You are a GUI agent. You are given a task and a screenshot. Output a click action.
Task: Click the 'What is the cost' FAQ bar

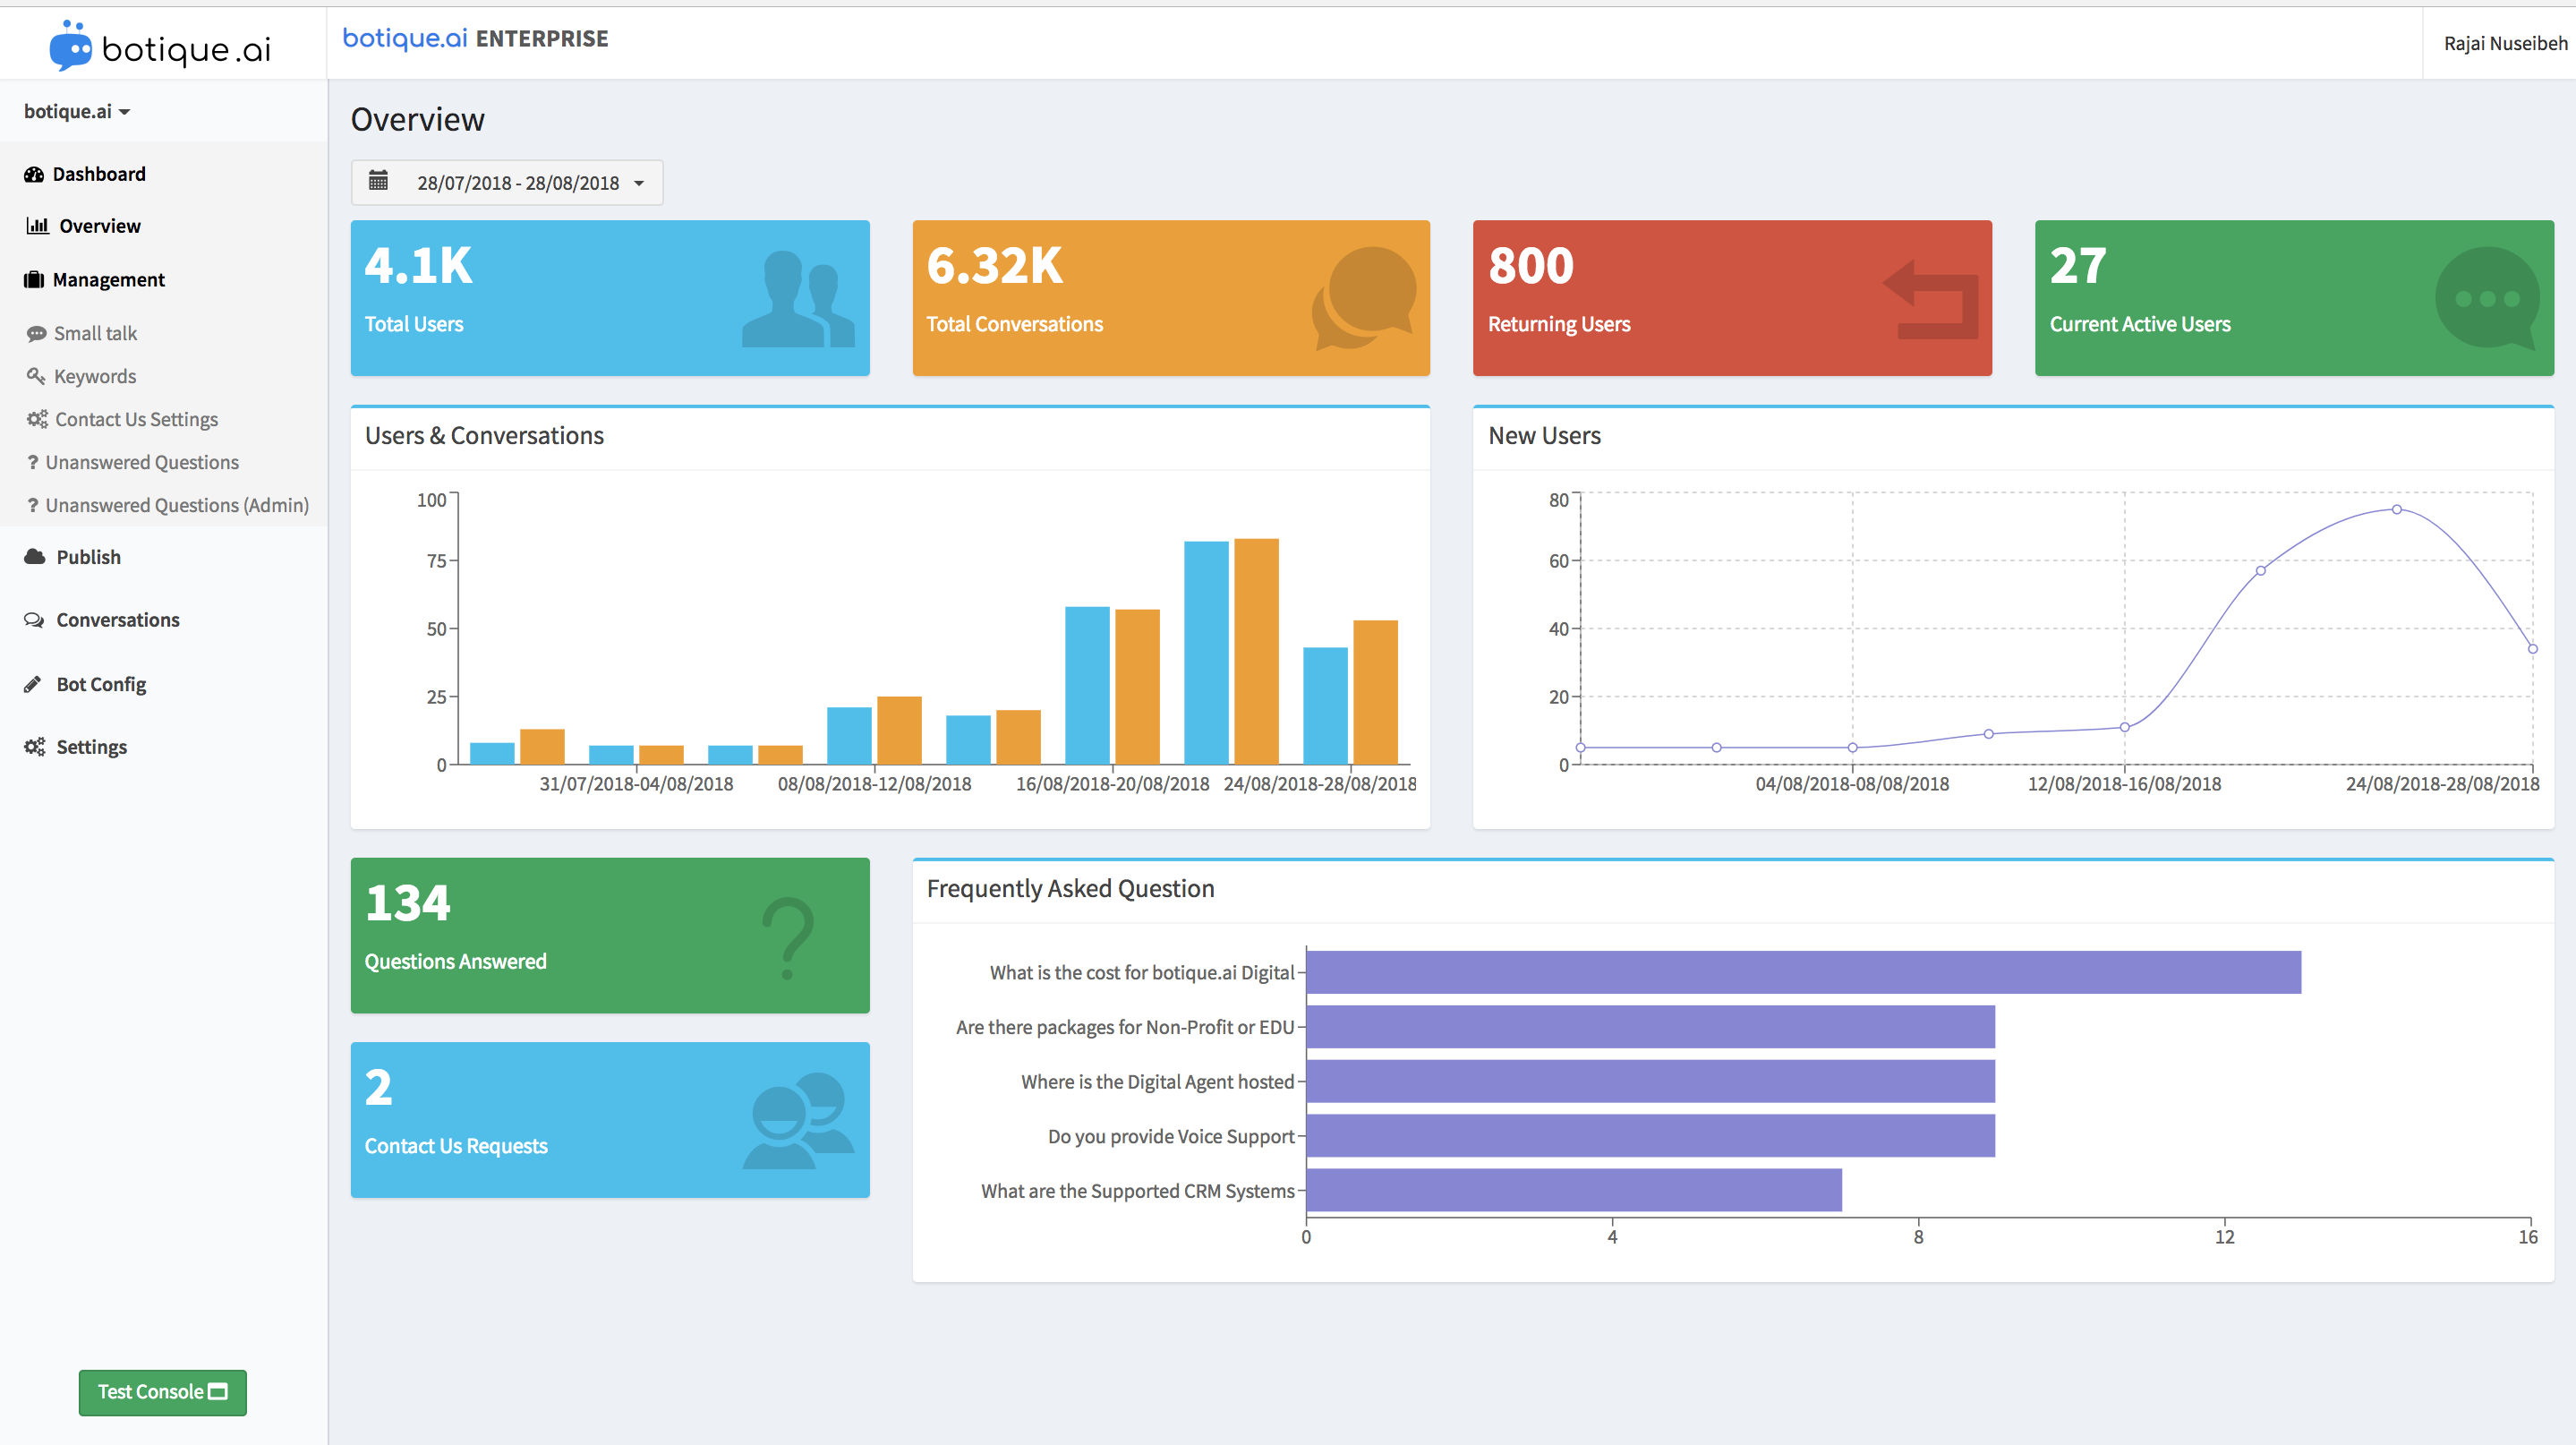1802,972
